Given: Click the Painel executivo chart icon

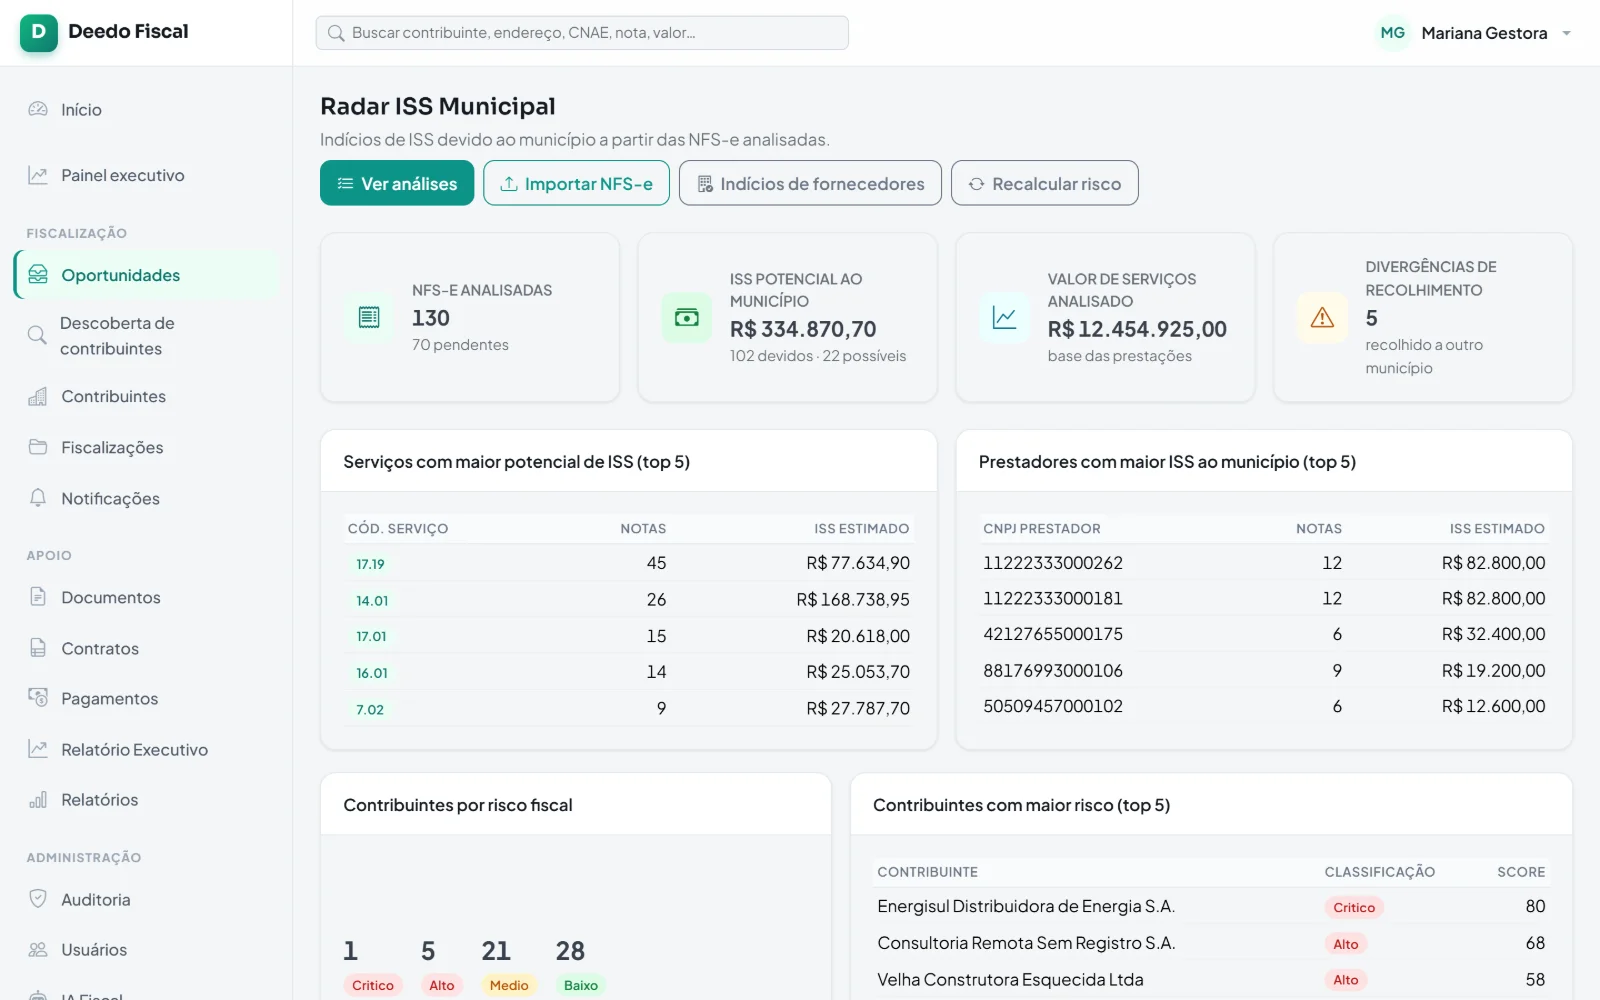Looking at the screenshot, I should coord(38,175).
